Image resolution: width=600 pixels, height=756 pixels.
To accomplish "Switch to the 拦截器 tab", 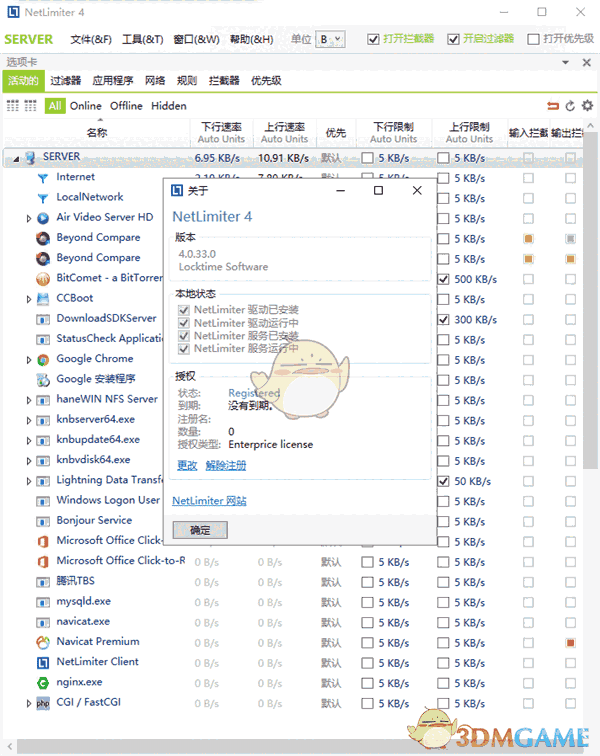I will pyautogui.click(x=224, y=81).
